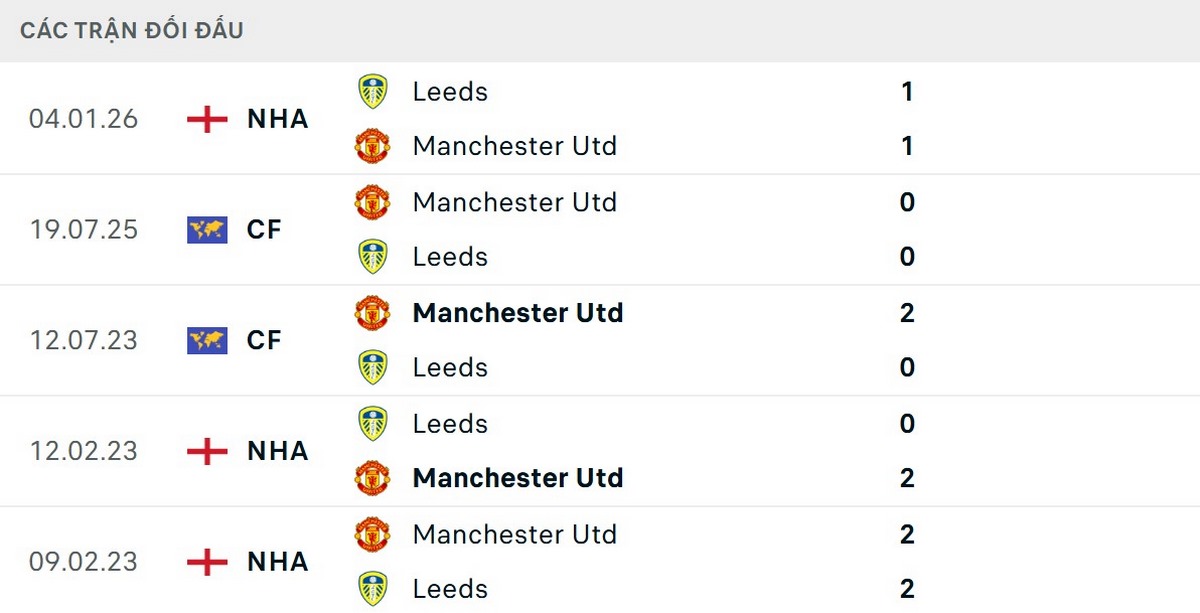The image size is (1200, 613).
Task: Click the Manchester Utd crest in the 12.07.23 match
Action: click(372, 312)
